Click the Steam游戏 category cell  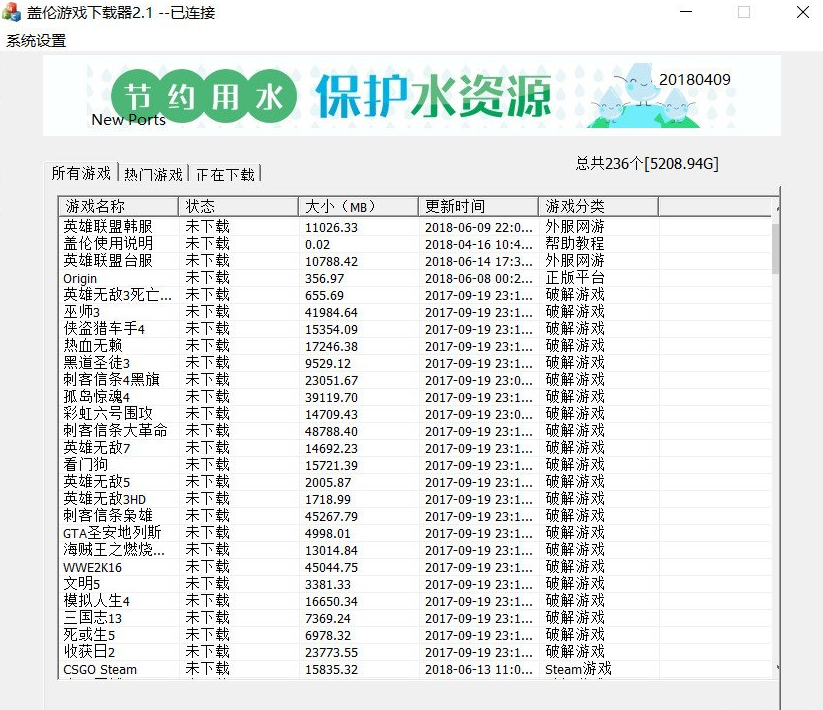tap(578, 669)
